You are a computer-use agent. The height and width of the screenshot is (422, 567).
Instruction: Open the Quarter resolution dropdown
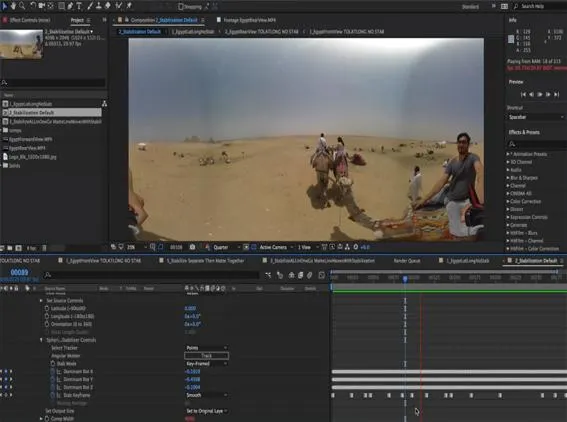[x=227, y=247]
